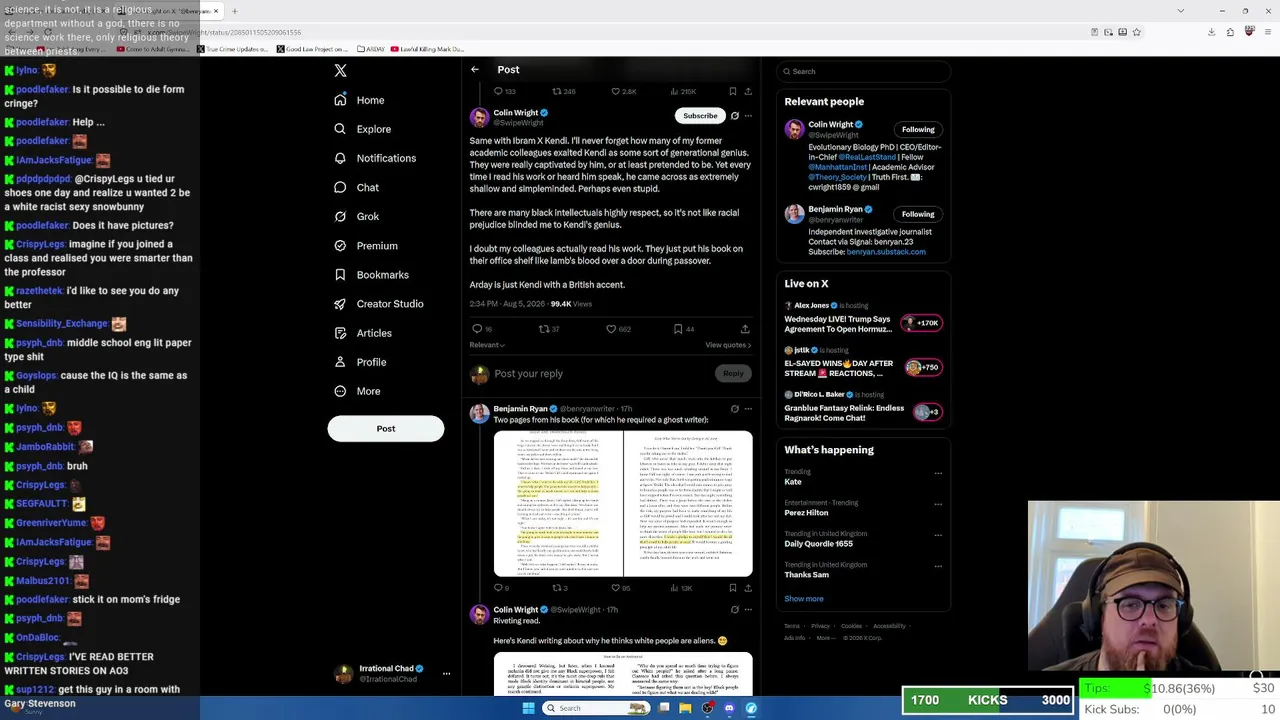Open more options for Kate trend

click(938, 473)
